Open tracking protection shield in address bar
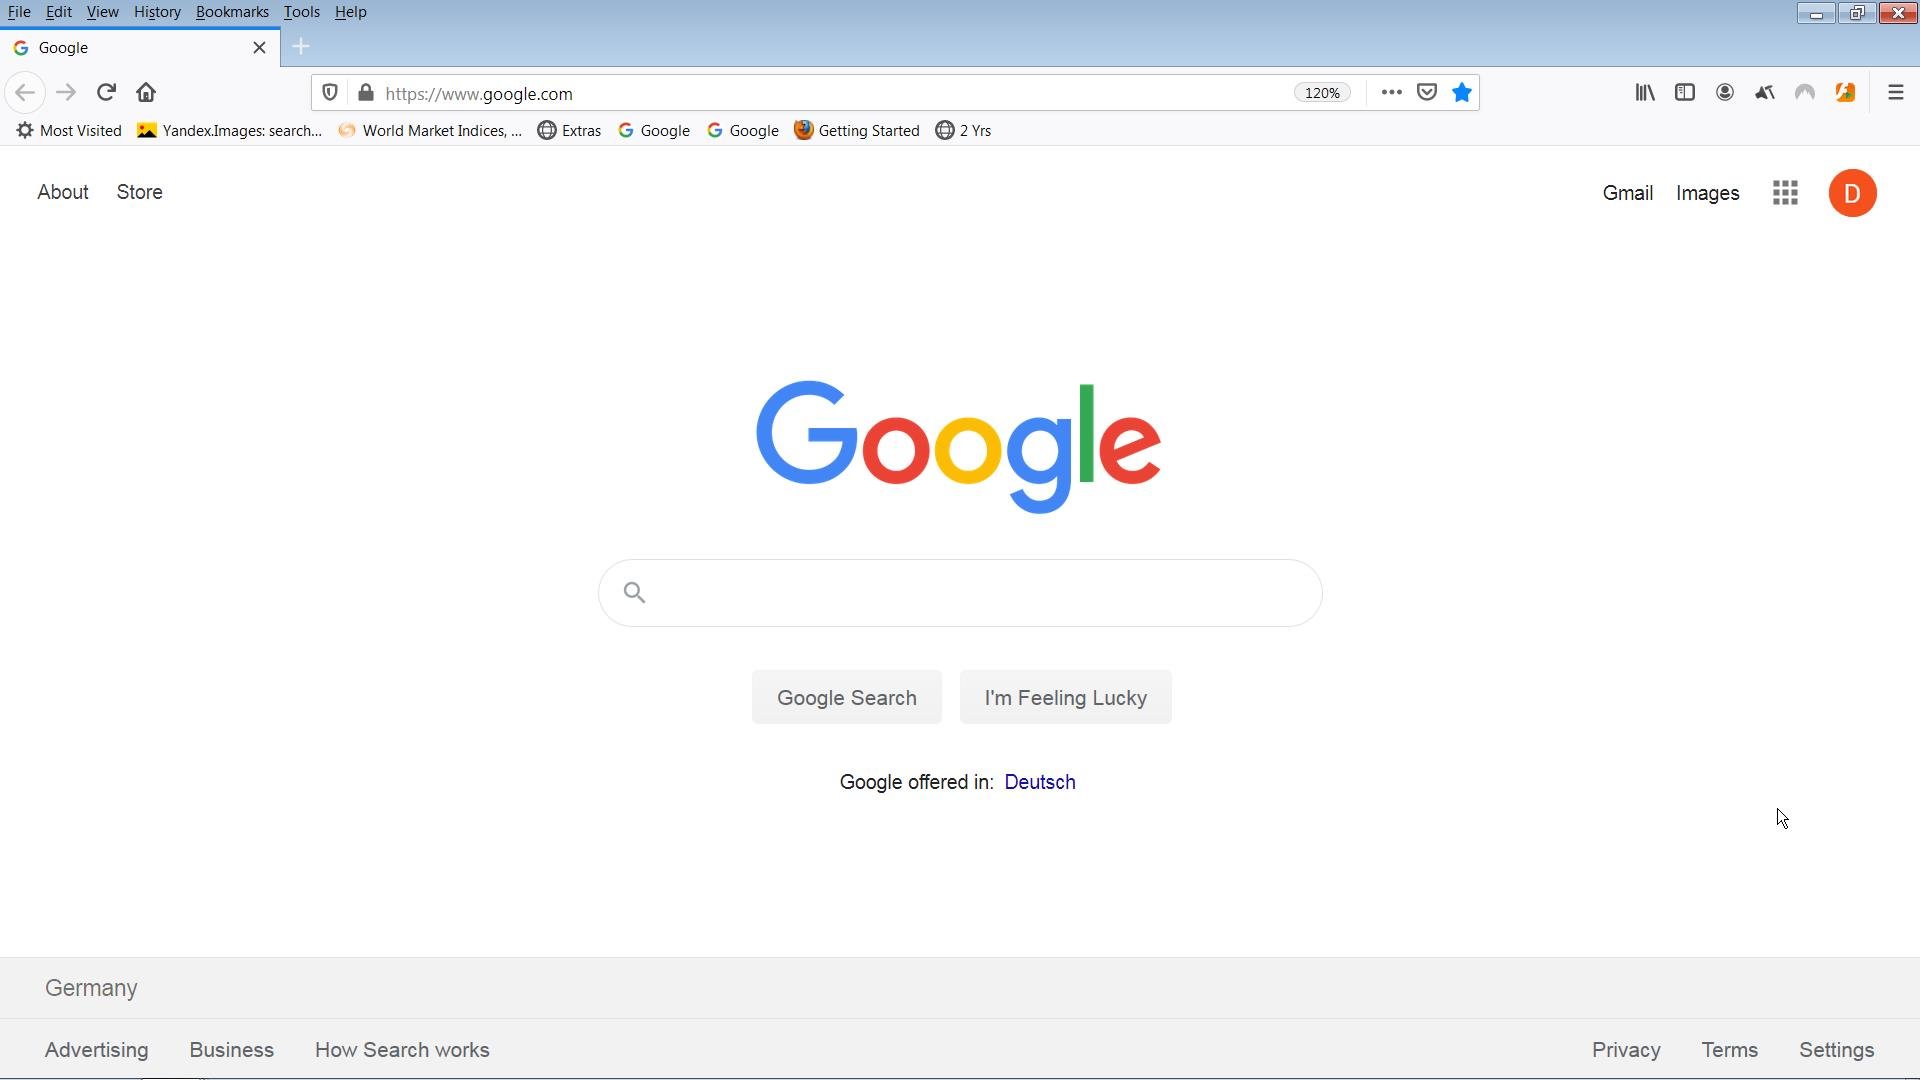The height and width of the screenshot is (1080, 1920). [330, 93]
